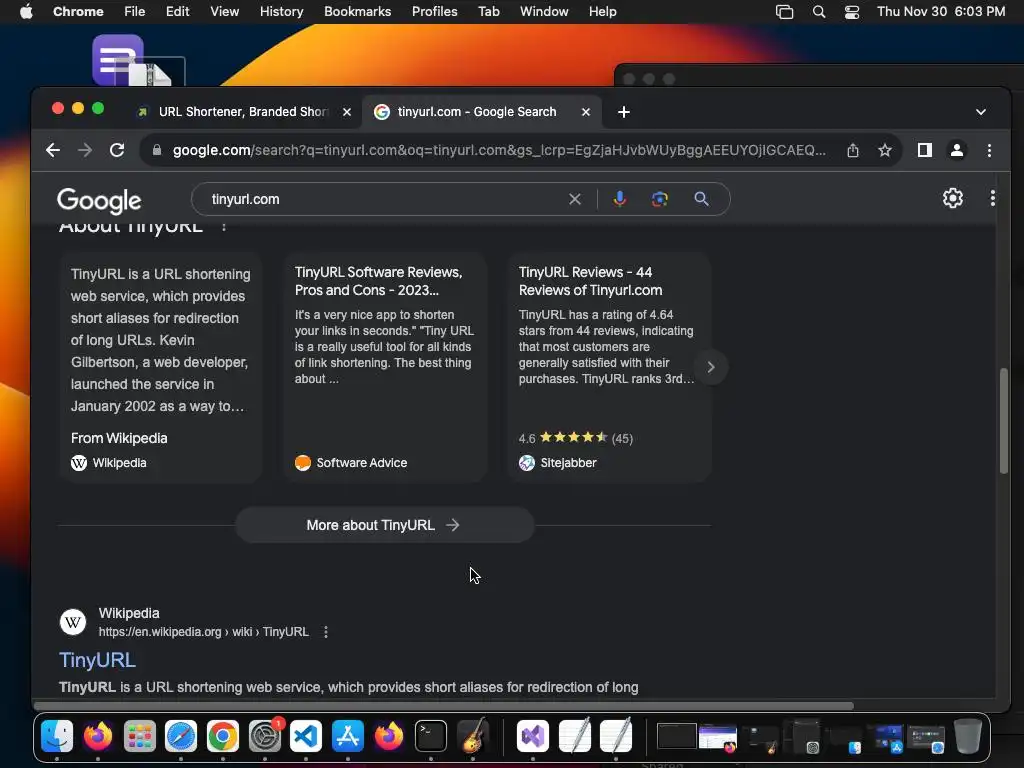
Task: Clear the search box with the X
Action: tap(575, 199)
